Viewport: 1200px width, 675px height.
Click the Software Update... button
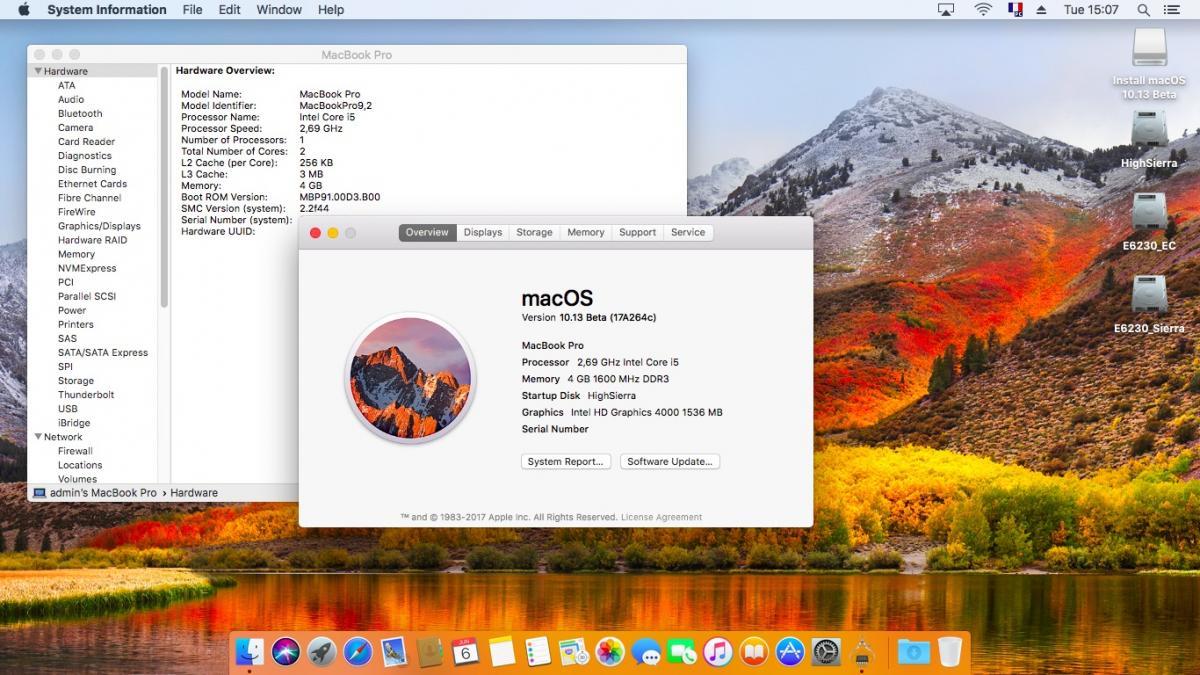(x=670, y=461)
